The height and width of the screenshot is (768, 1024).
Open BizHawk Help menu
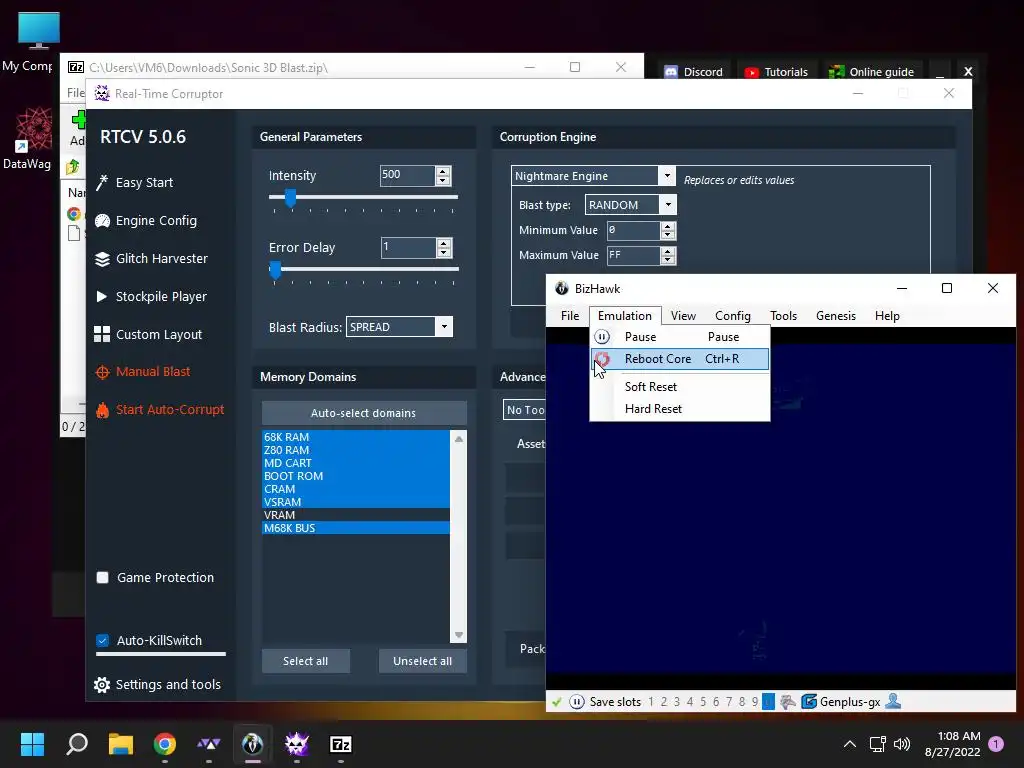(887, 315)
